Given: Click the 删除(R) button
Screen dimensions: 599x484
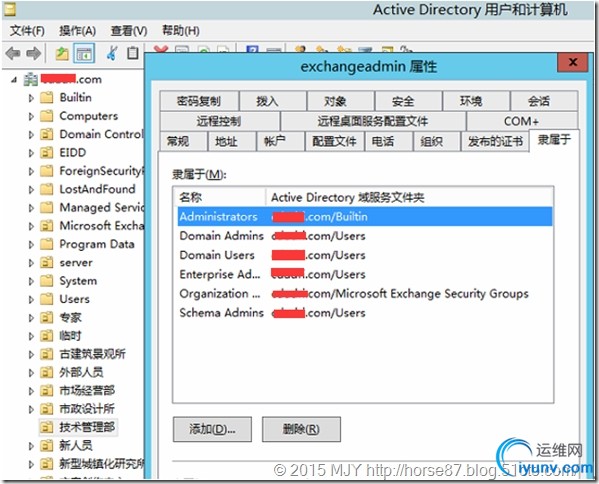Looking at the screenshot, I should pyautogui.click(x=301, y=429).
